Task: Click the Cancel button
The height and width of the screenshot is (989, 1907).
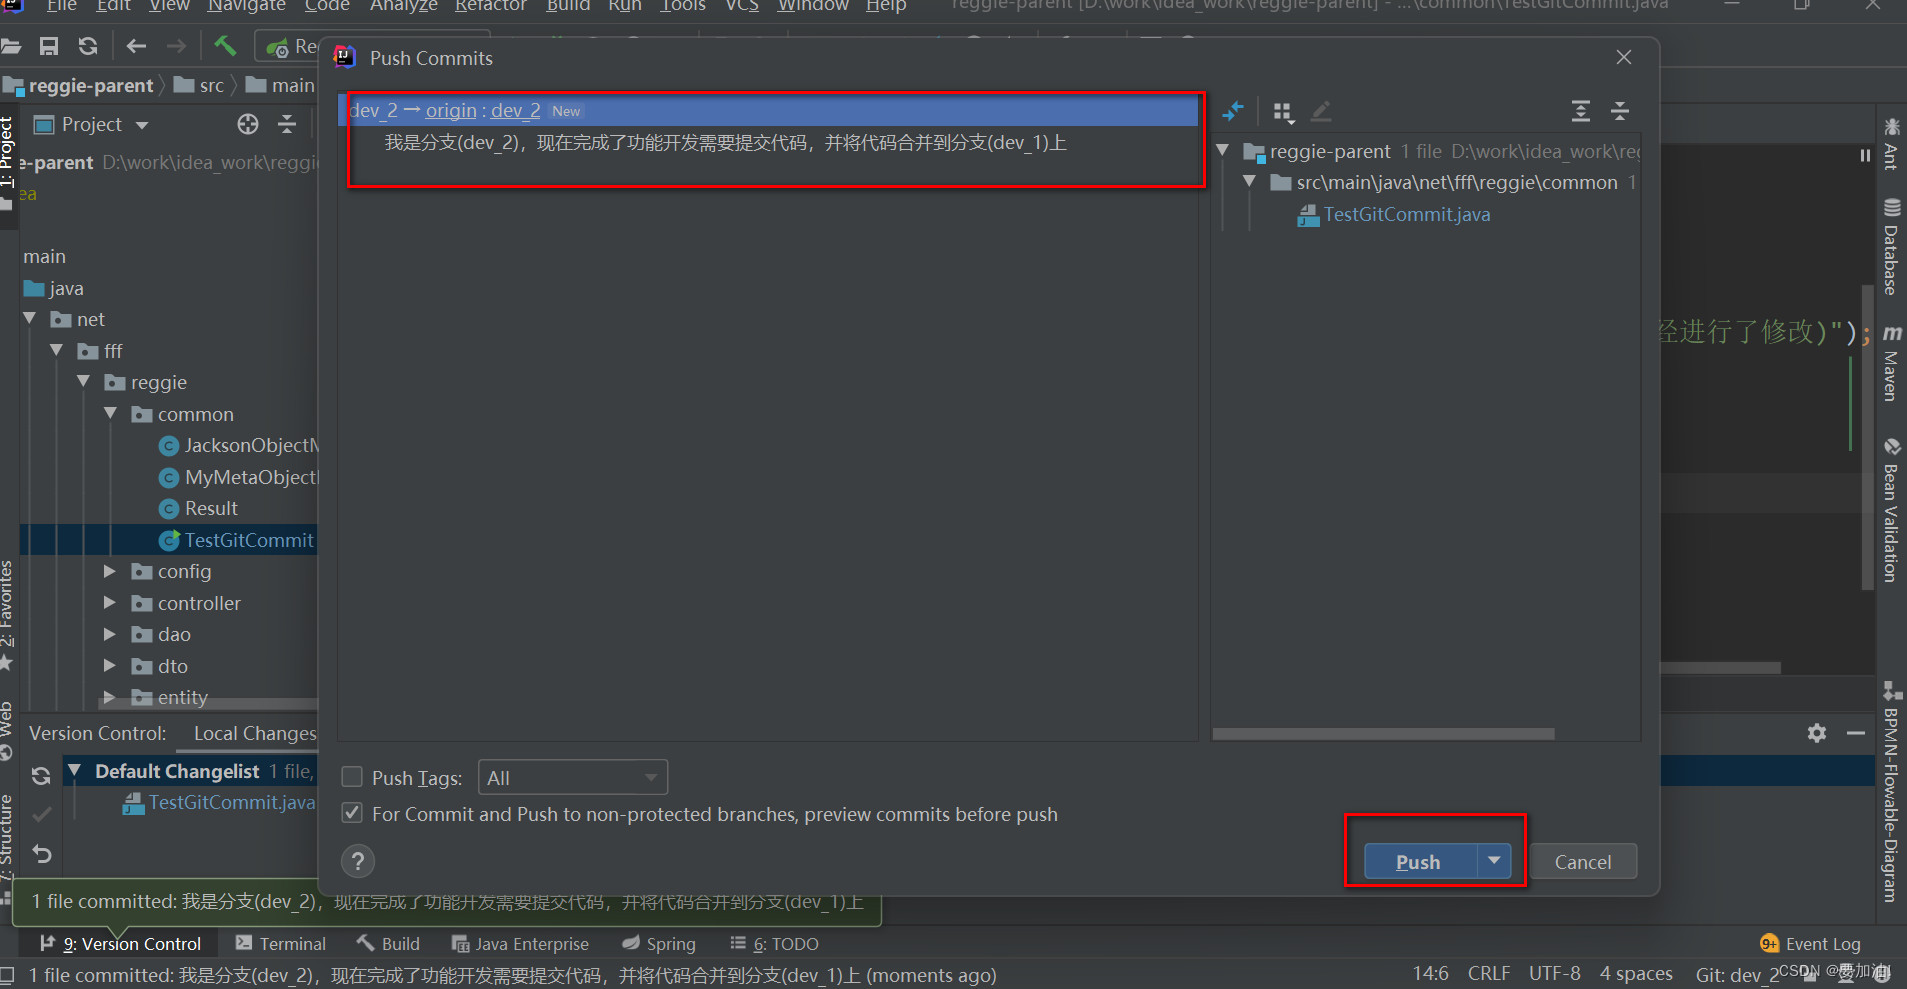Action: (x=1583, y=861)
